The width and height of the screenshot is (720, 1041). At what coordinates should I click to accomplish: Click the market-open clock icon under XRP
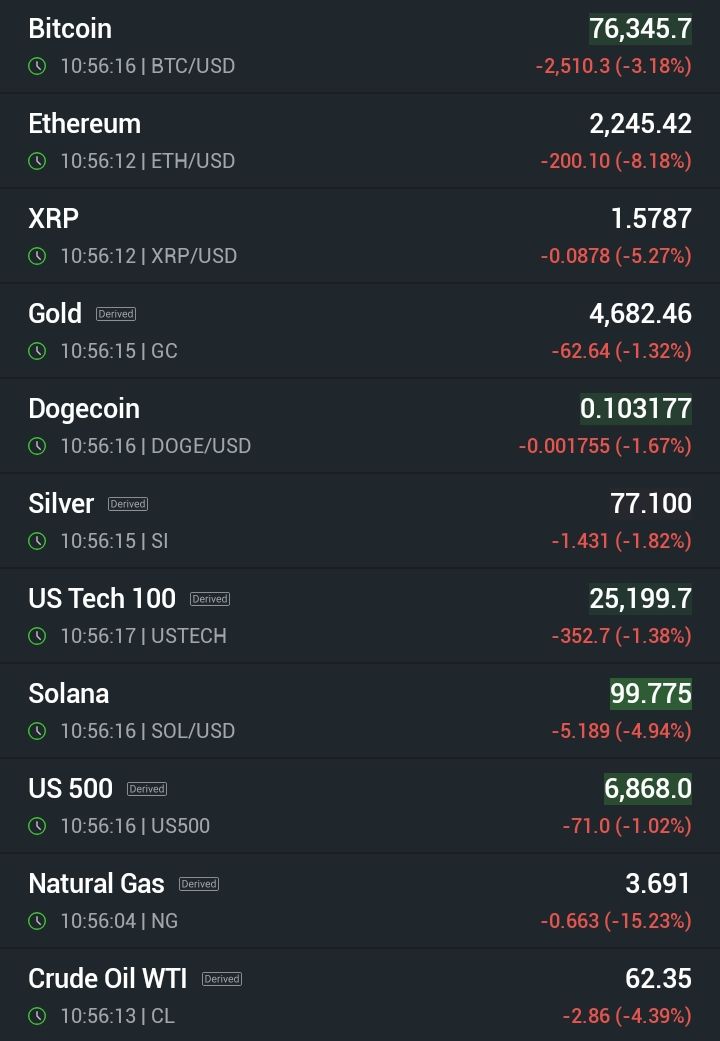click(37, 256)
